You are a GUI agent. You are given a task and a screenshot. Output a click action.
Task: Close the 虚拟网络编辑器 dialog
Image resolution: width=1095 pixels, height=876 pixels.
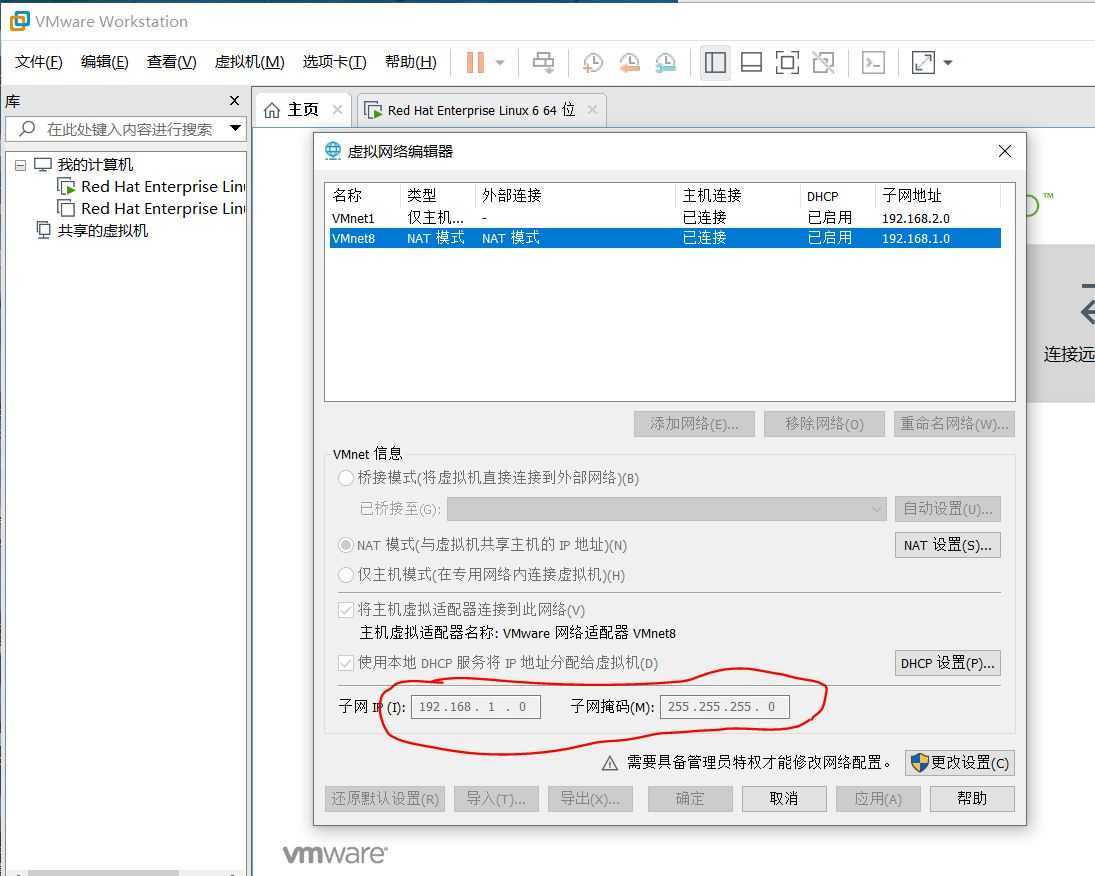tap(1005, 151)
